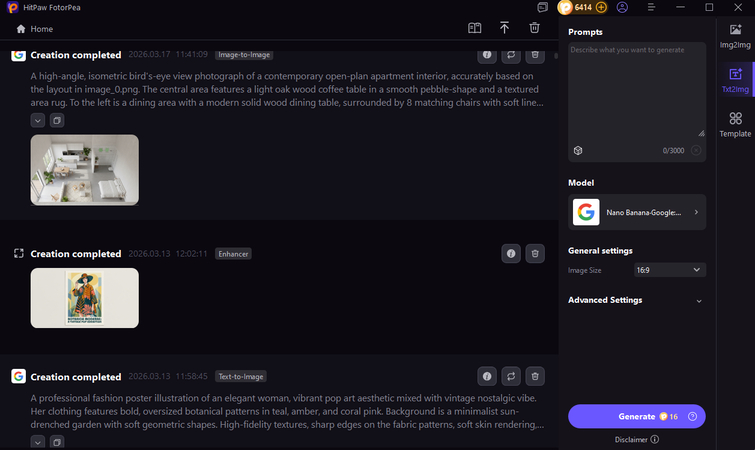
Task: Switch to the Img2Img tab
Action: pos(735,37)
